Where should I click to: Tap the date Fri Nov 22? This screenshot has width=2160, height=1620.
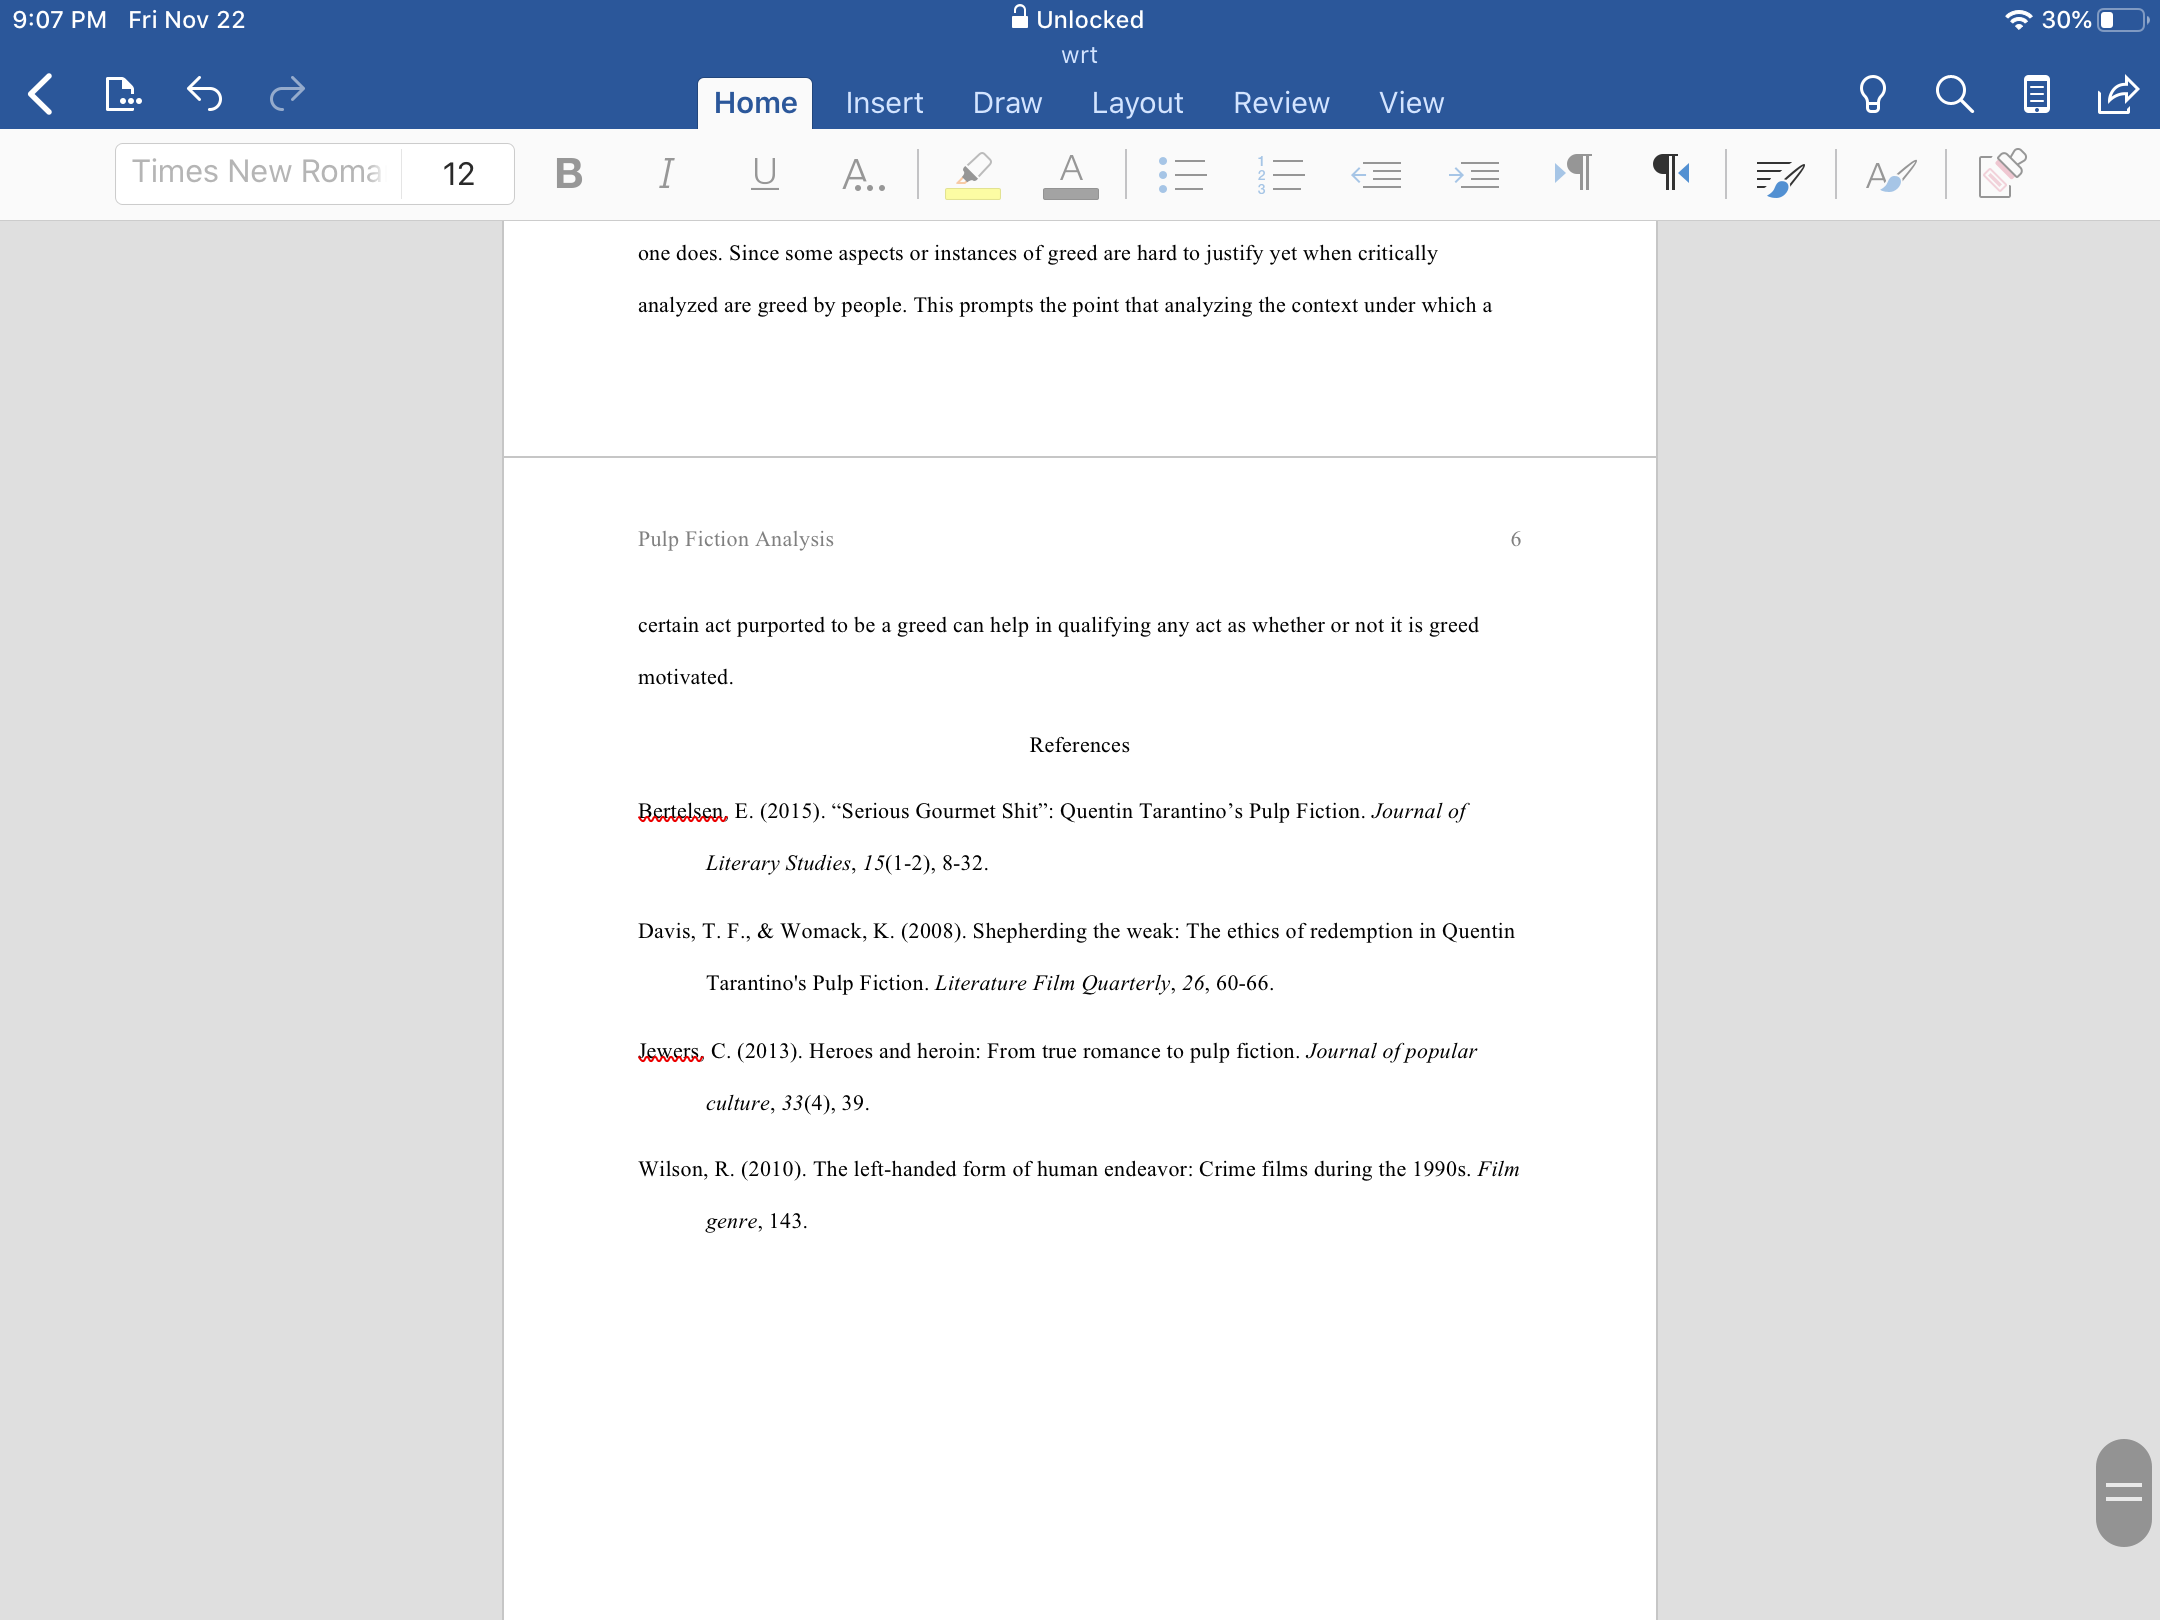click(186, 20)
